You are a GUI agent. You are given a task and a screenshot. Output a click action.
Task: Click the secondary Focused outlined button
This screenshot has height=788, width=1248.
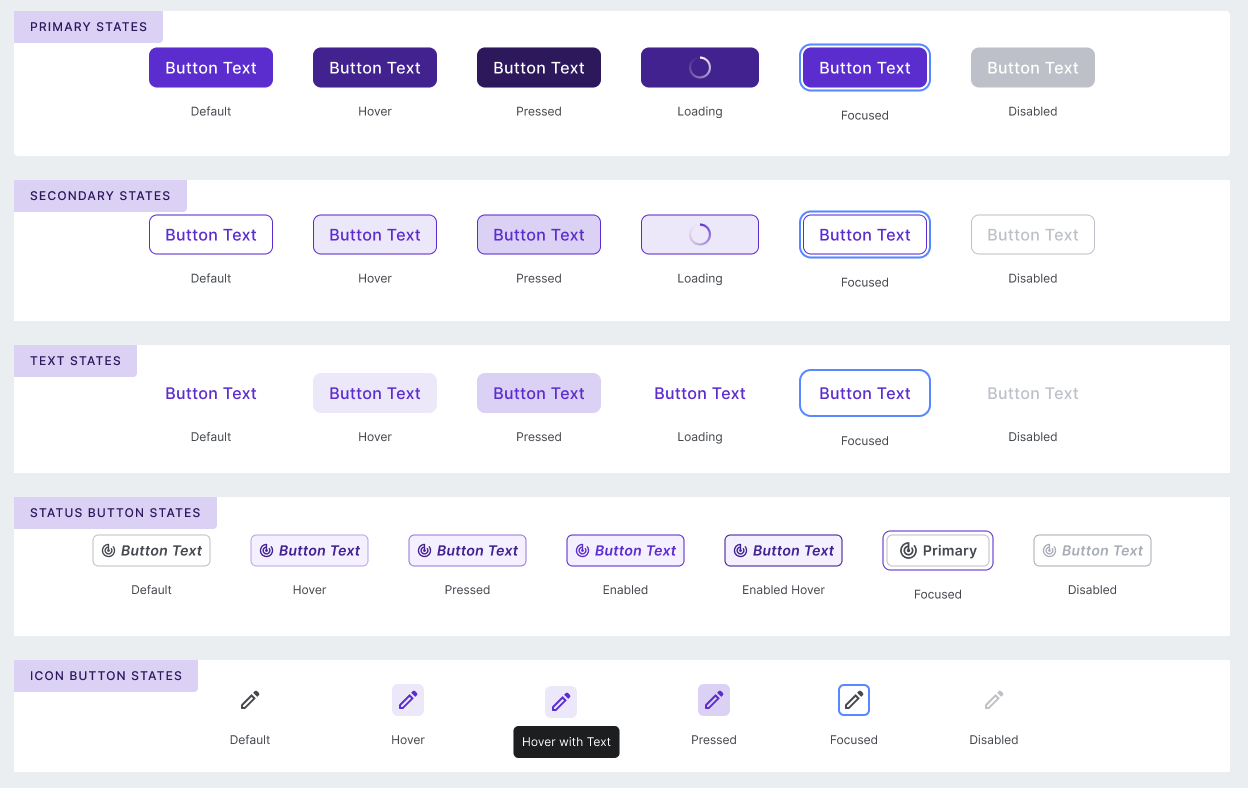click(865, 235)
